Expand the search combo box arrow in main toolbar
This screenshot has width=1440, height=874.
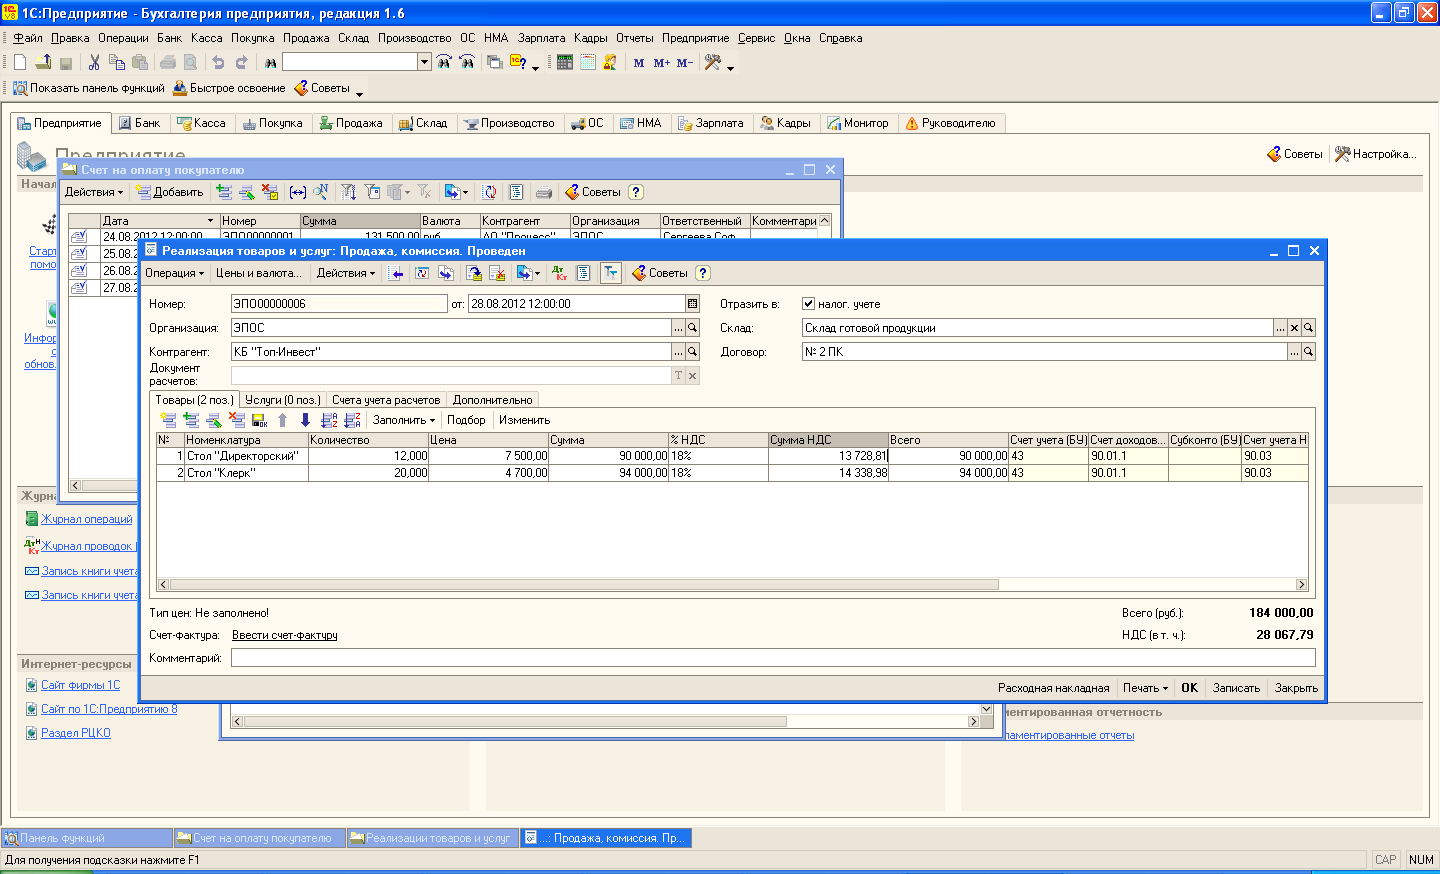(424, 62)
